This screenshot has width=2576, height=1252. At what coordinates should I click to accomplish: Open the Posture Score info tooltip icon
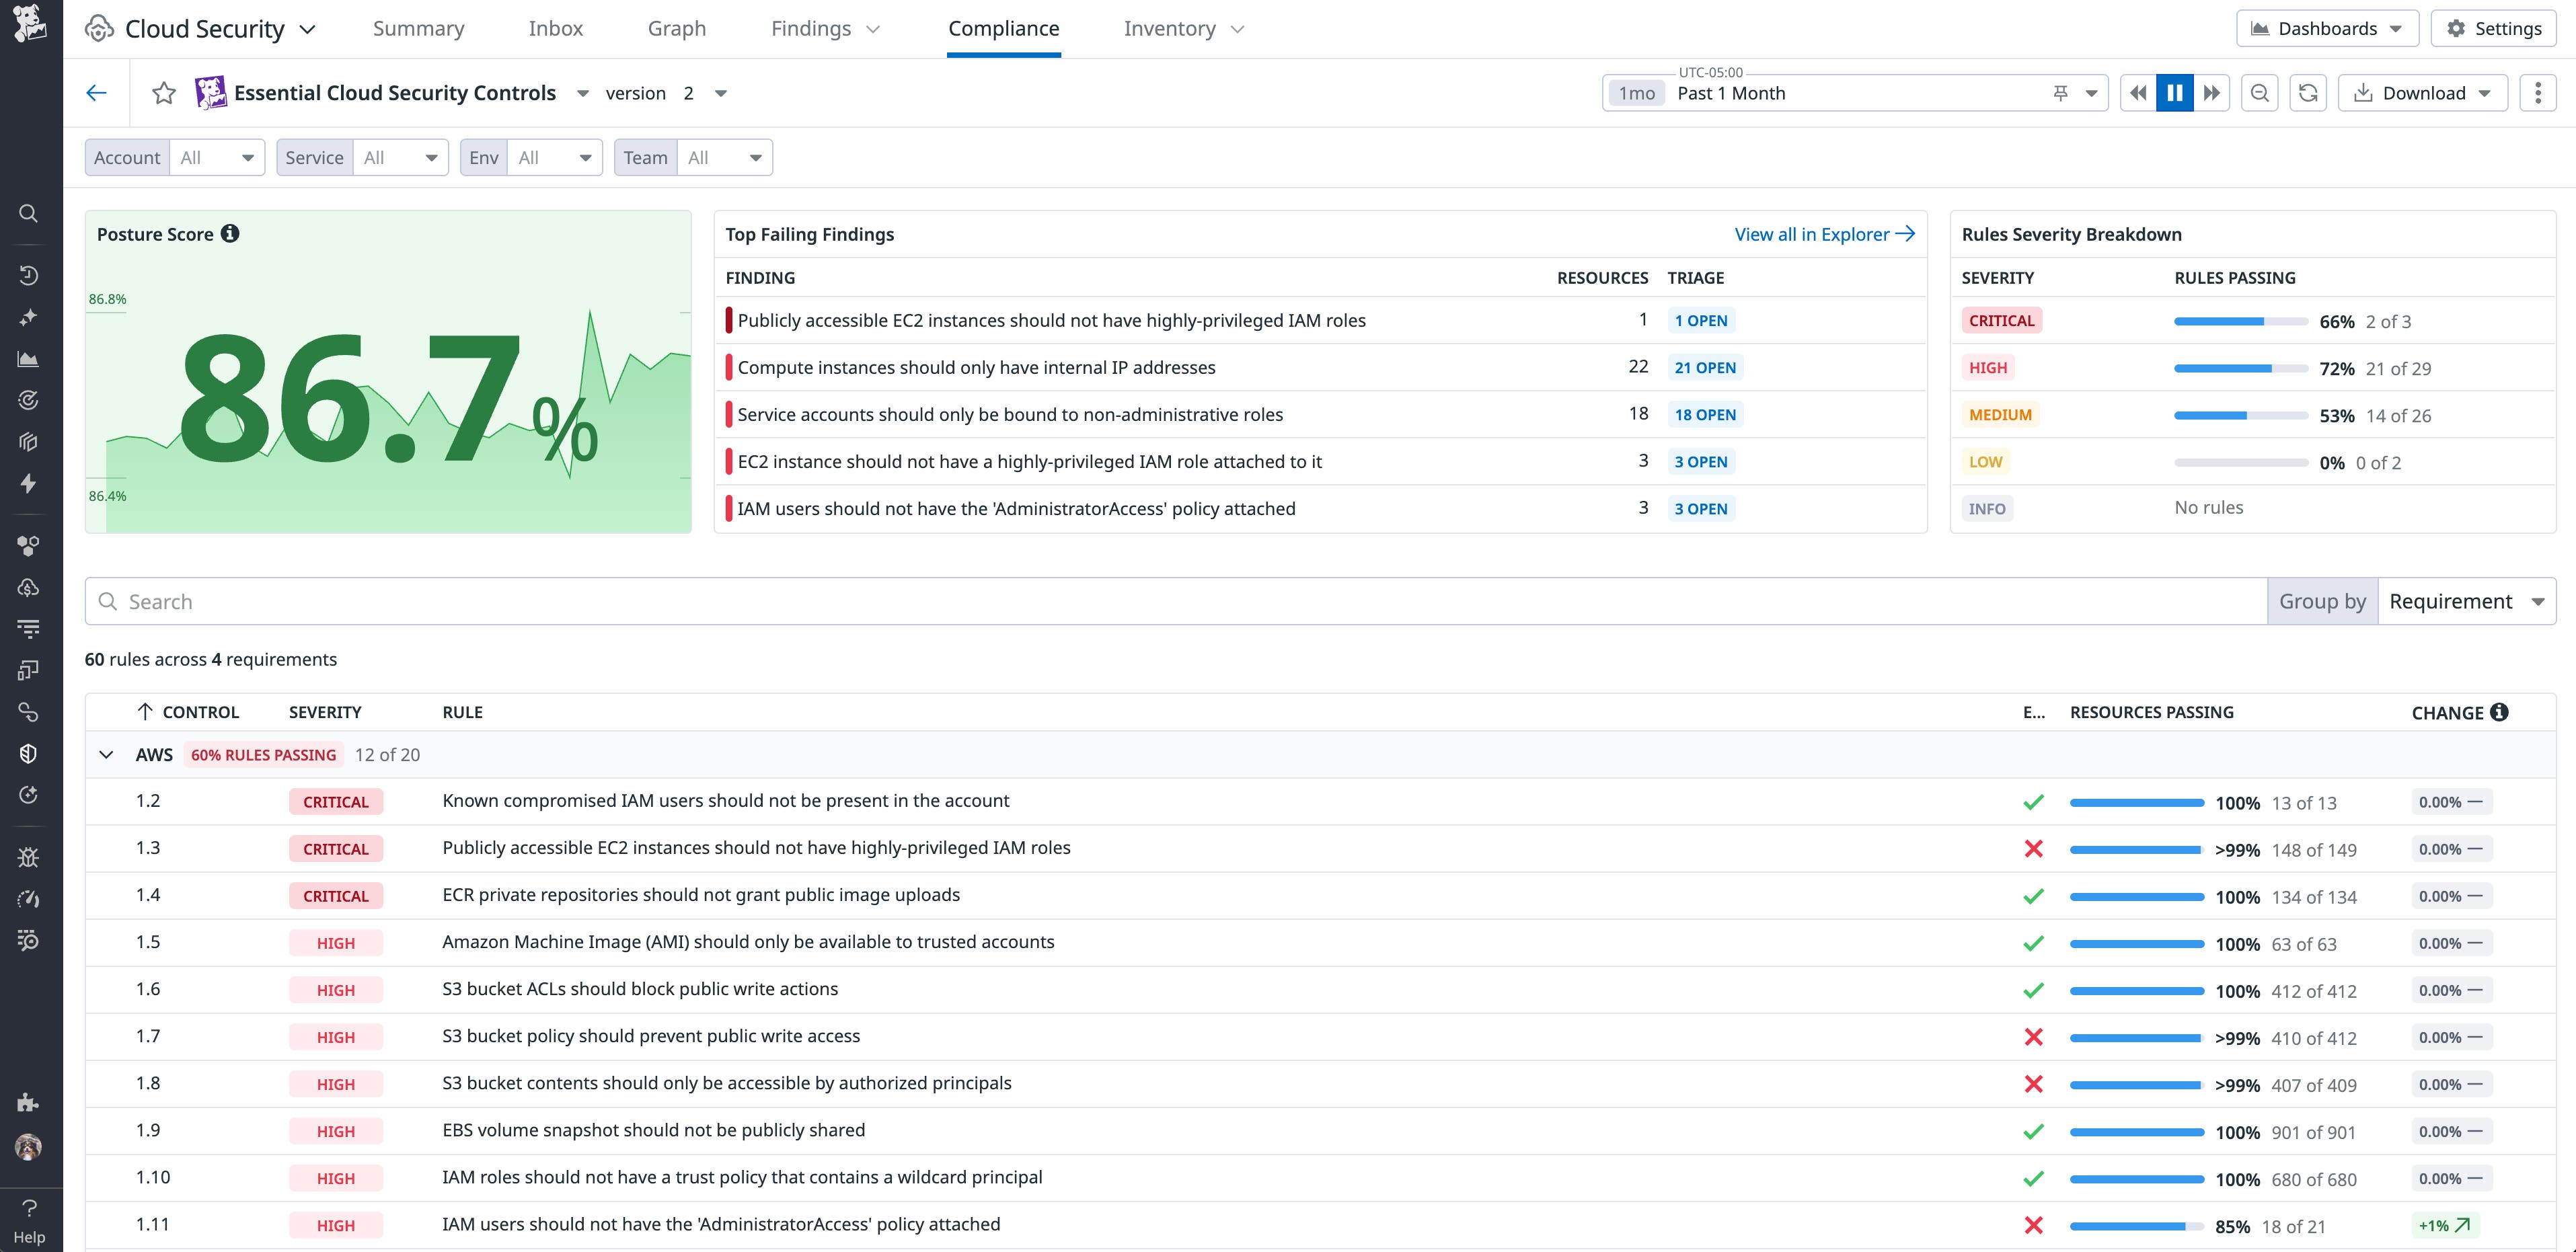[x=231, y=233]
